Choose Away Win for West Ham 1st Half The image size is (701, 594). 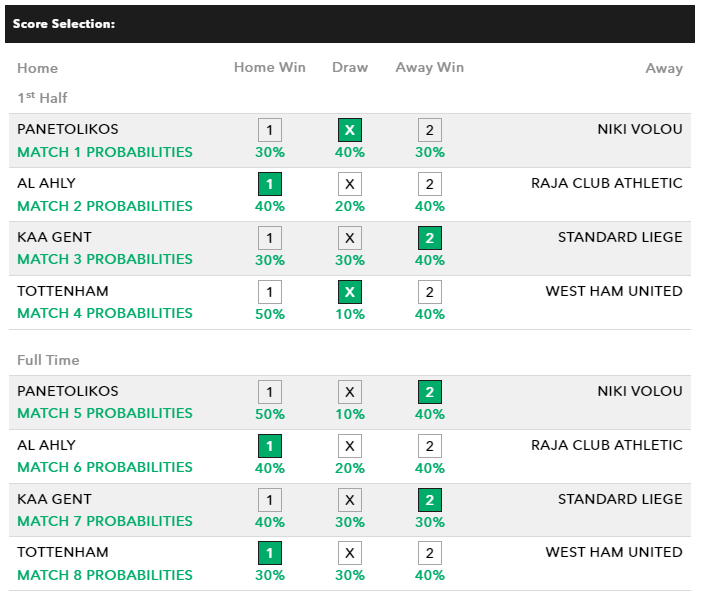pos(429,292)
